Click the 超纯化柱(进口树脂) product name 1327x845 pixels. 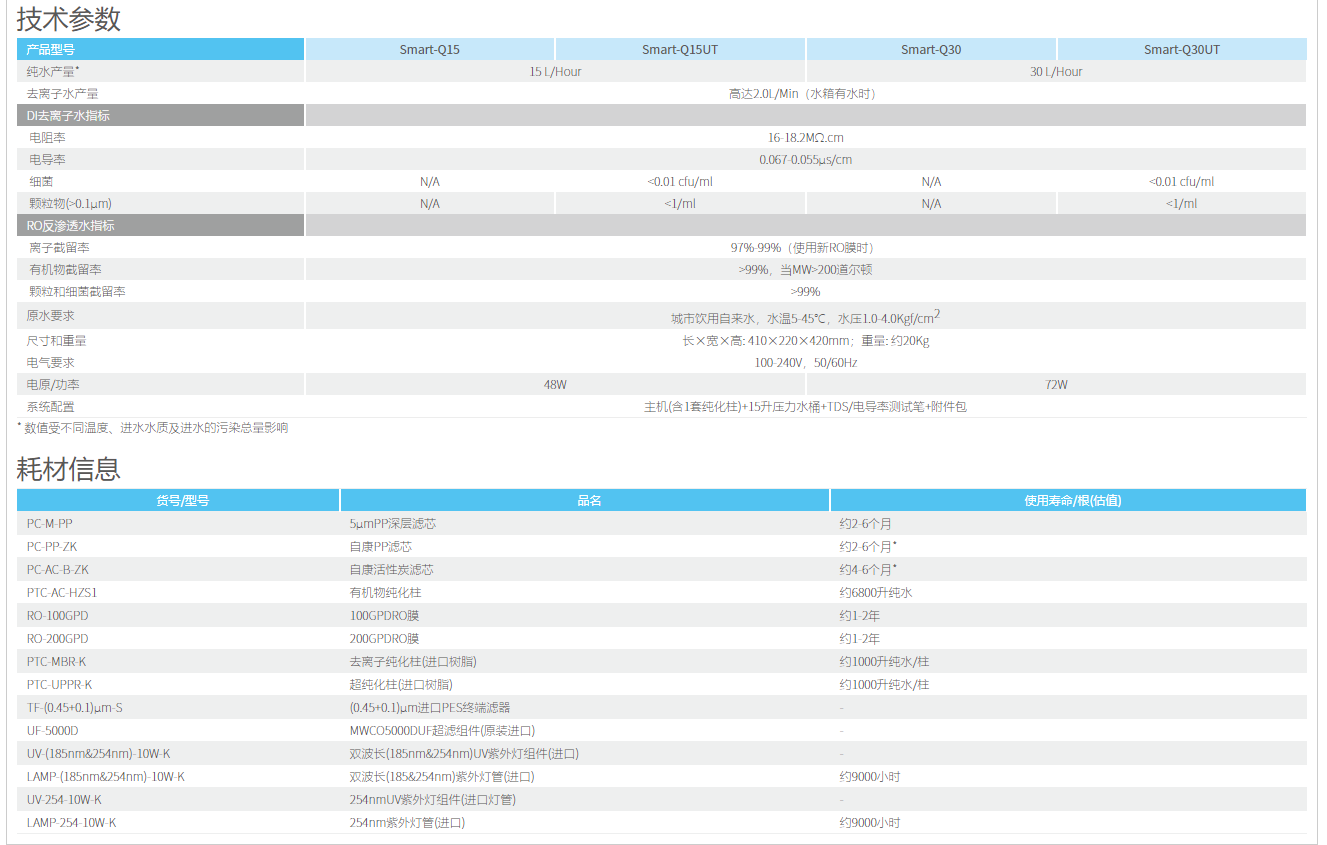(x=400, y=685)
